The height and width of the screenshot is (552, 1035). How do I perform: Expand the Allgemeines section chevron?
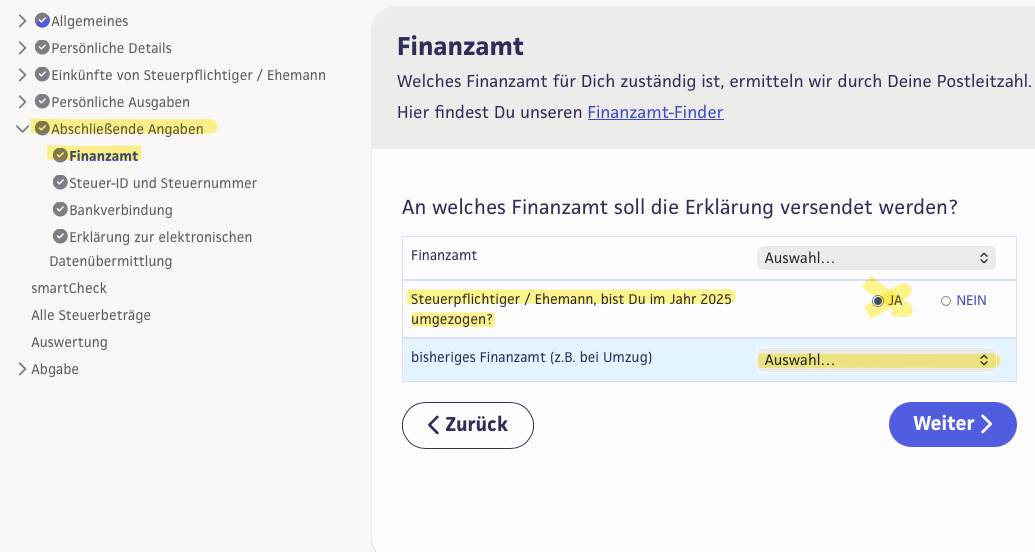click(x=23, y=20)
